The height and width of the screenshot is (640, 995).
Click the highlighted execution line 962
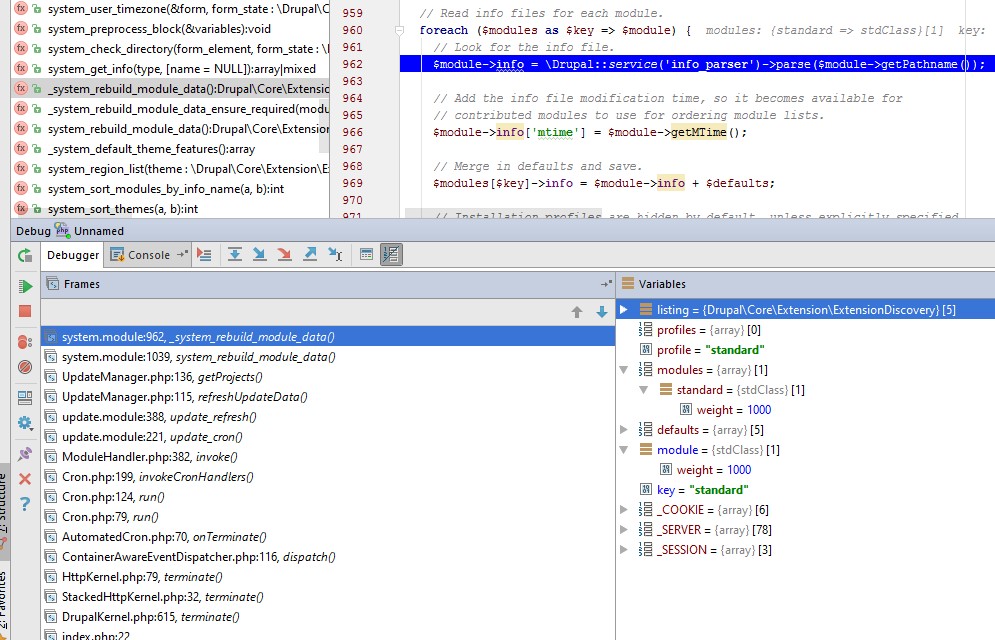tap(695, 64)
